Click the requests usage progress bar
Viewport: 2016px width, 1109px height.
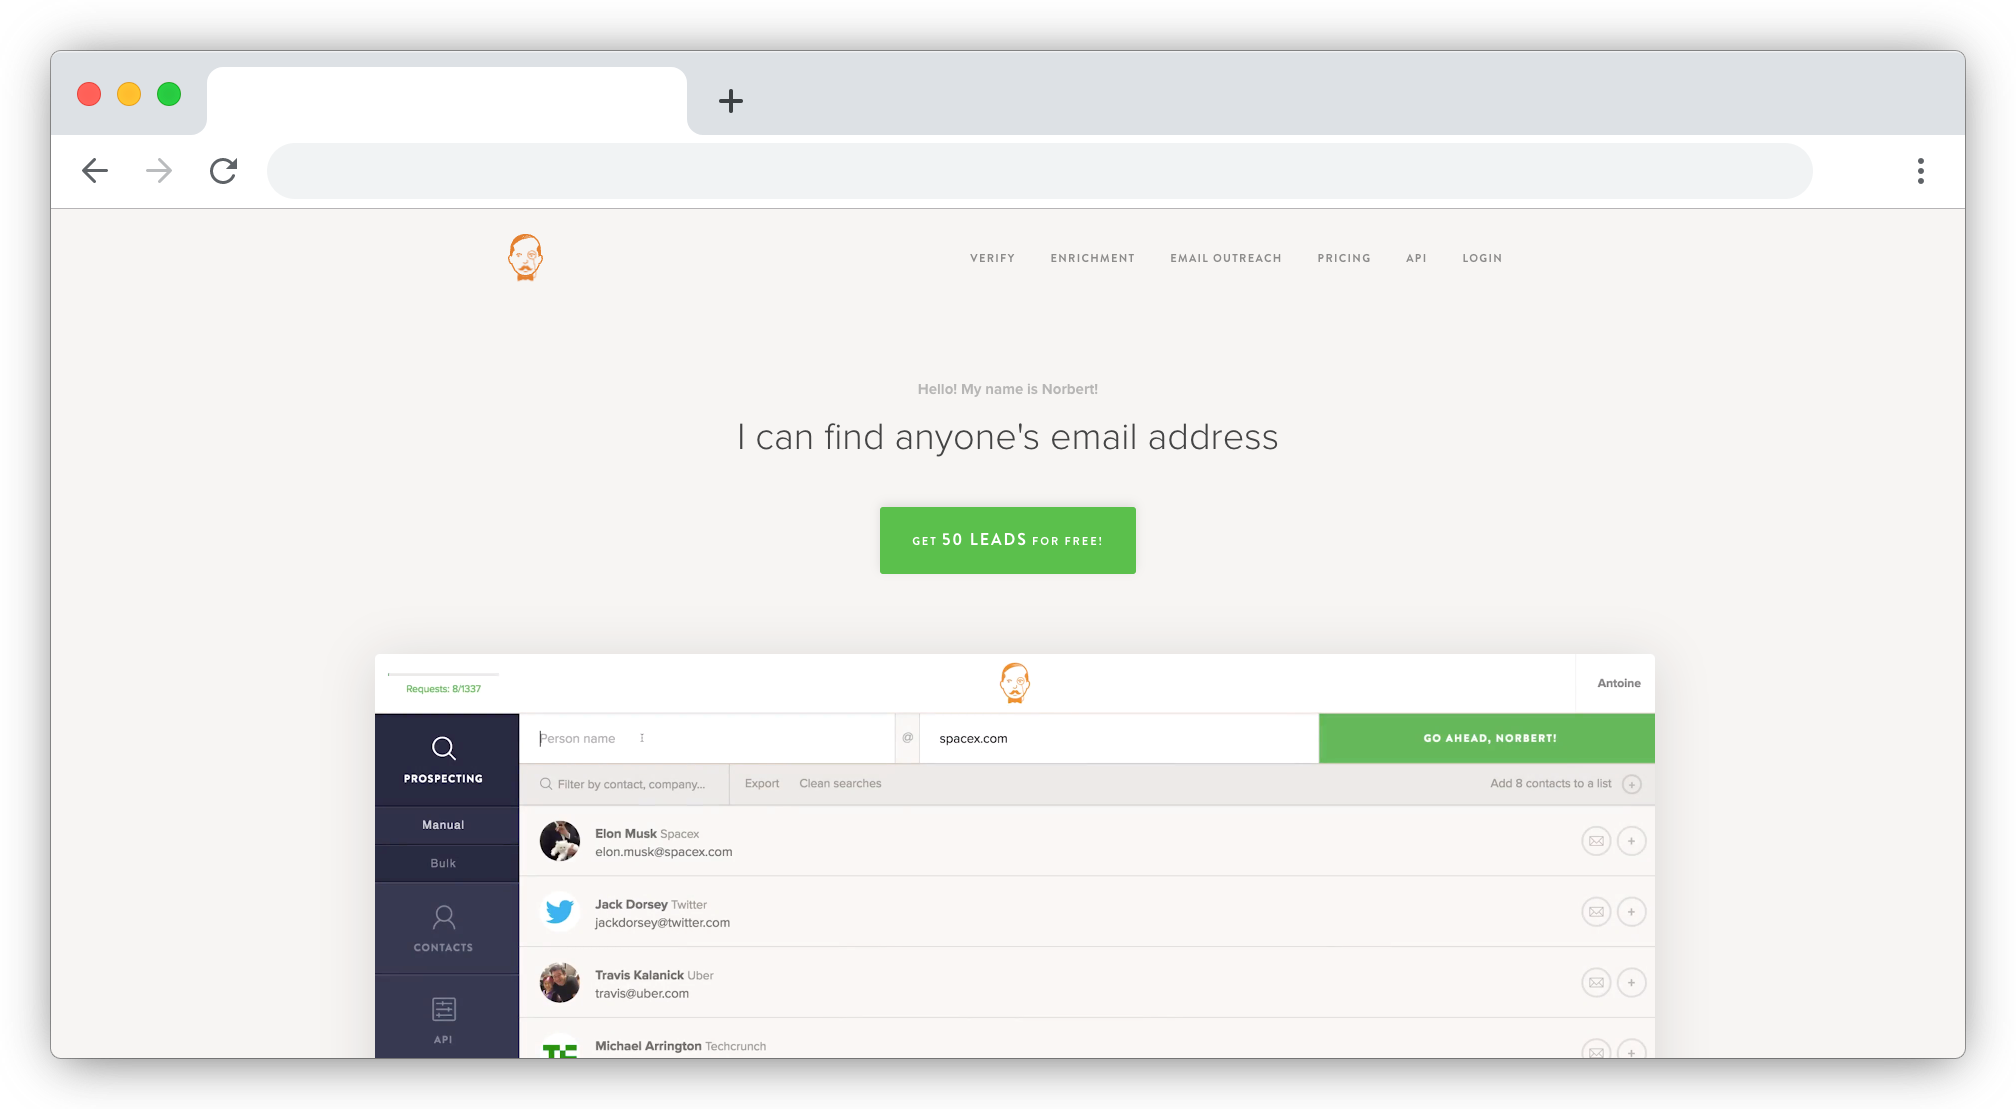[x=443, y=675]
